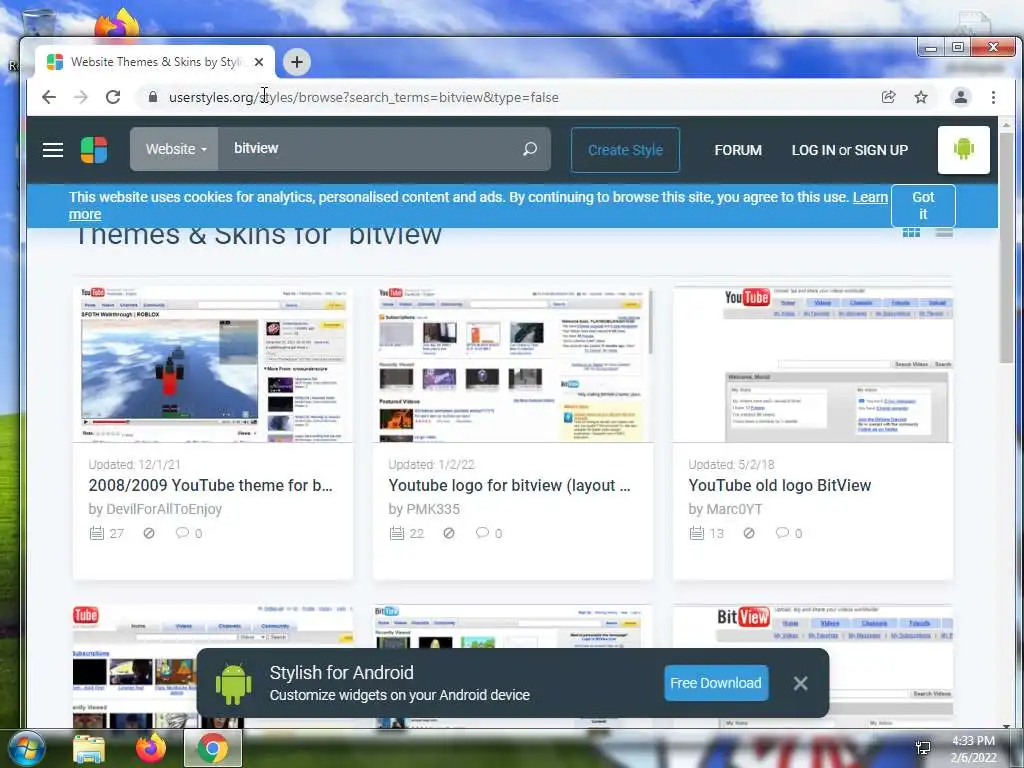Viewport: 1024px width, 768px height.
Task: Open thumbnail of 2008/2009 YouTube theme
Action: click(213, 364)
